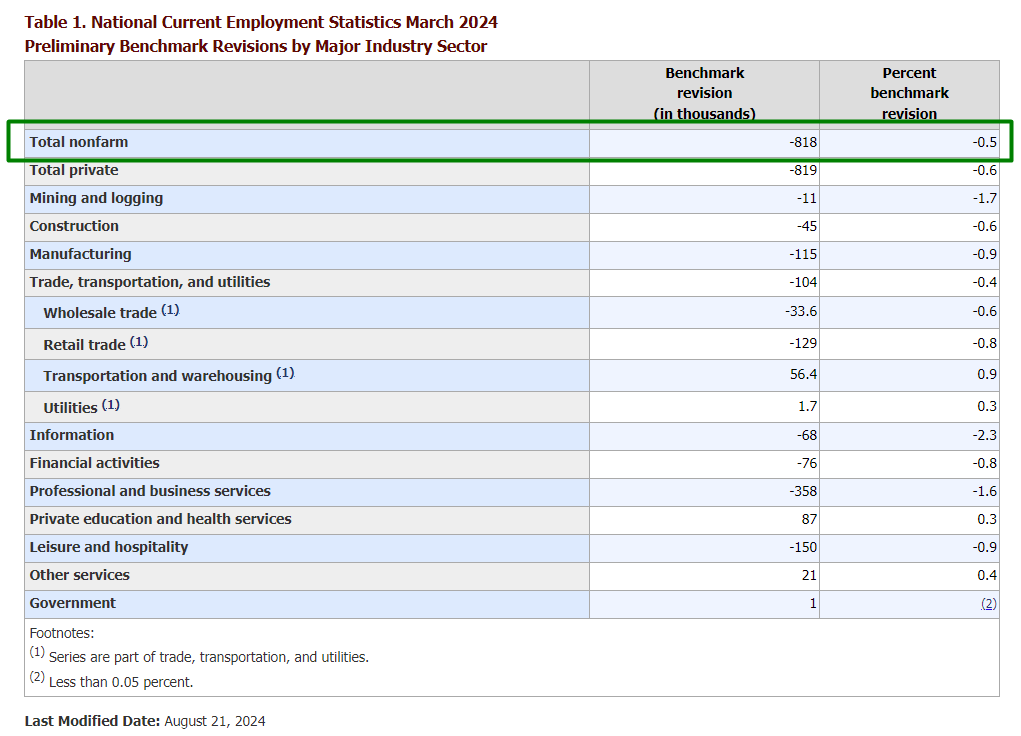1021x736 pixels.
Task: Click the Last Modified Date text
Action: point(145,721)
